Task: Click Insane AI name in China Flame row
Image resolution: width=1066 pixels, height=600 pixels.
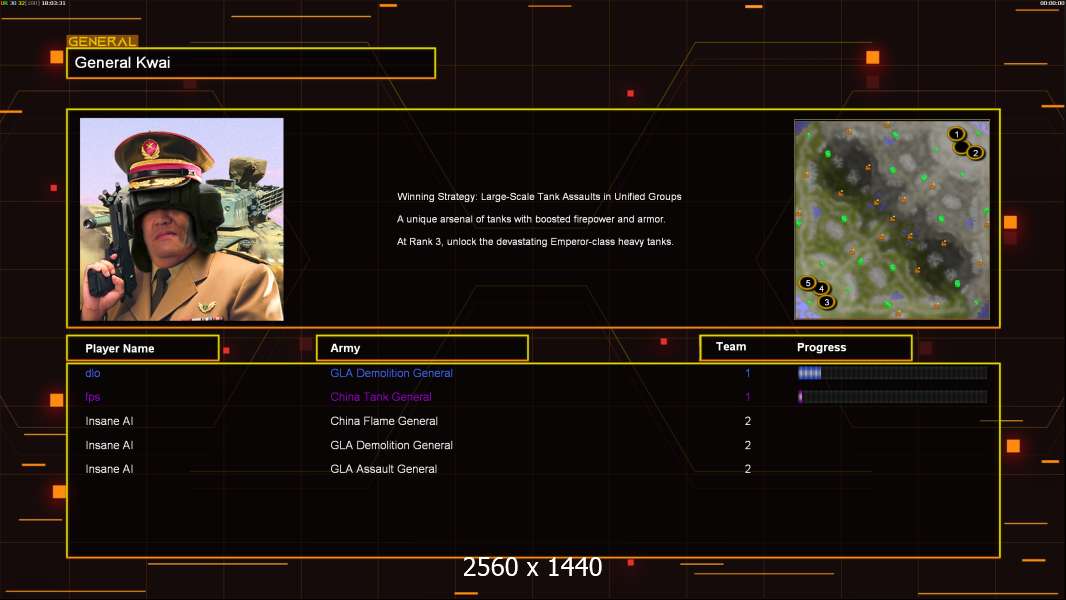Action: [109, 421]
